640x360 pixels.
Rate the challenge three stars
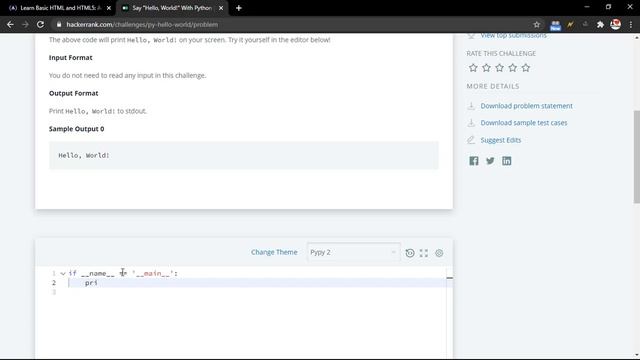point(500,68)
